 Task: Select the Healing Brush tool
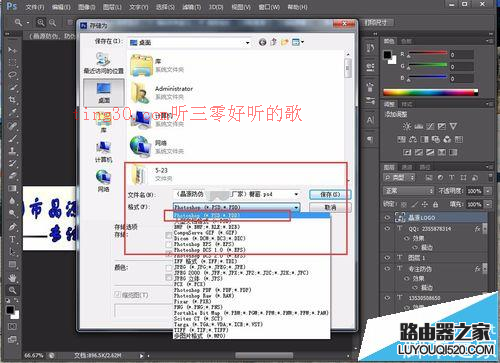pos(12,126)
